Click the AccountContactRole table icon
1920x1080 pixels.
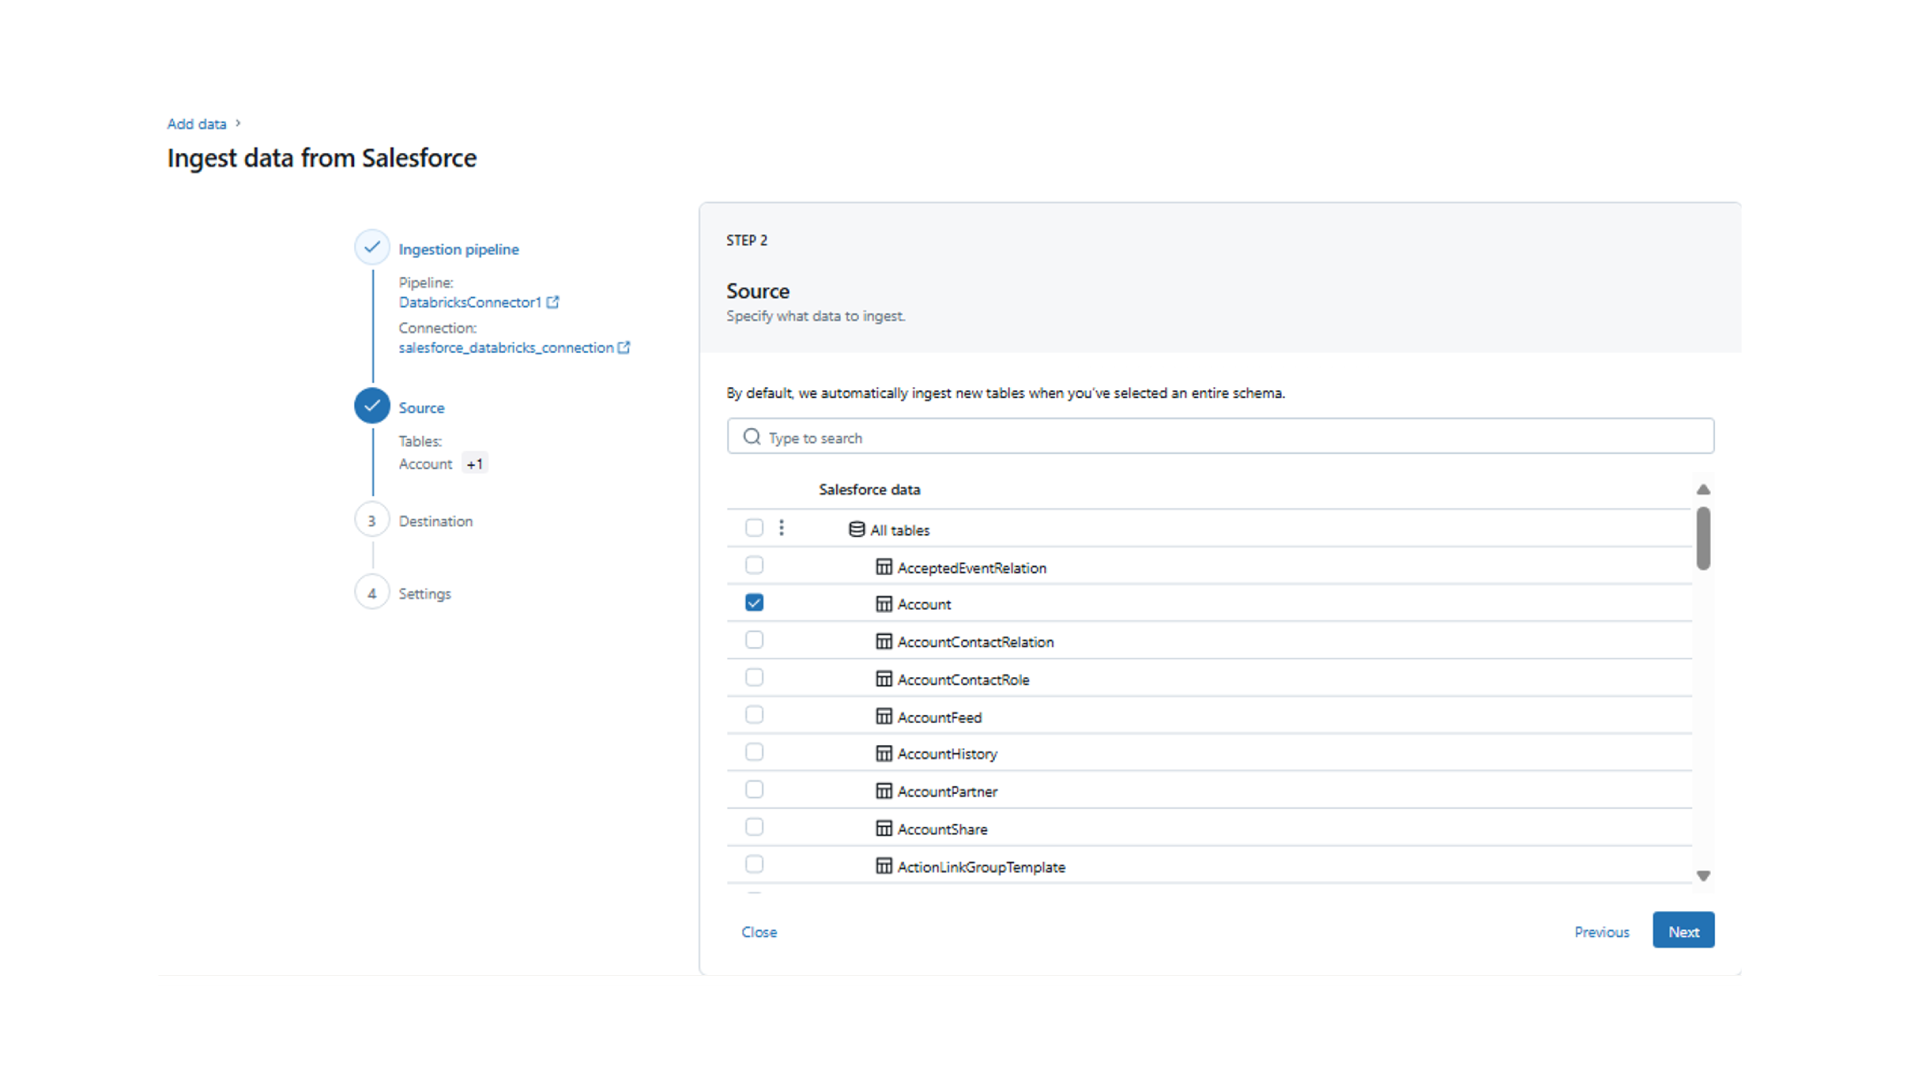pos(884,679)
